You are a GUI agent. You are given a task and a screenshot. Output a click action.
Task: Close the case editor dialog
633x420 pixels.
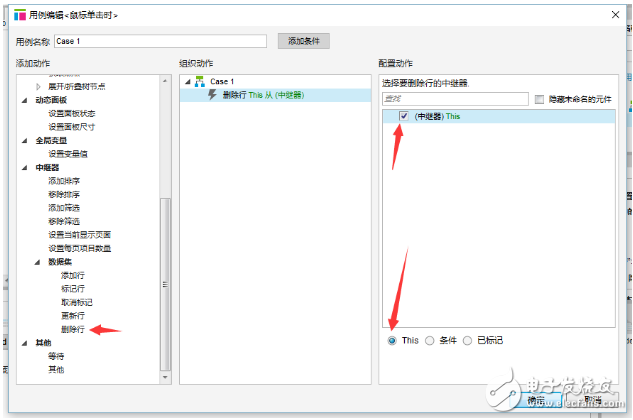(613, 15)
